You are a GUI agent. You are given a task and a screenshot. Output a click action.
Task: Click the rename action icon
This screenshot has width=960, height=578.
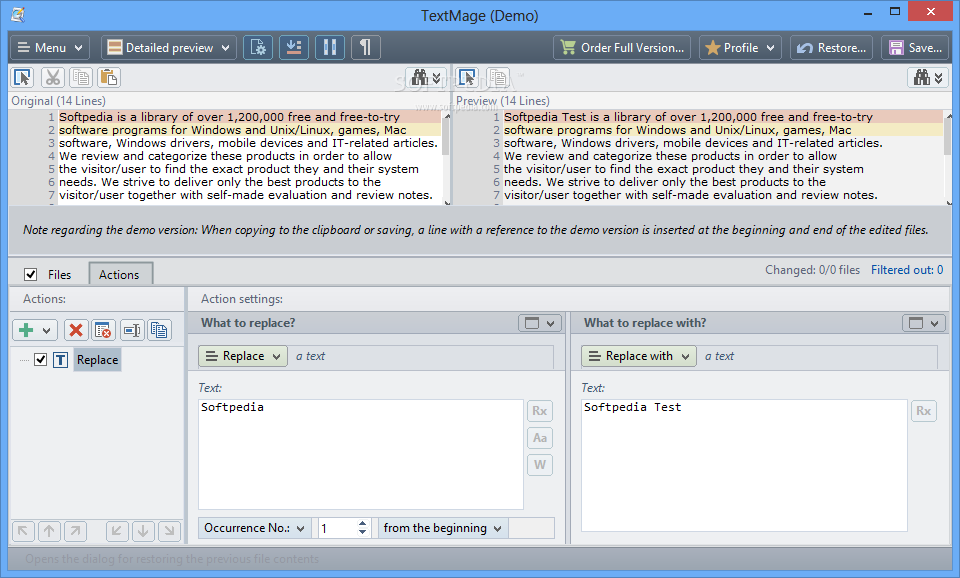[132, 331]
